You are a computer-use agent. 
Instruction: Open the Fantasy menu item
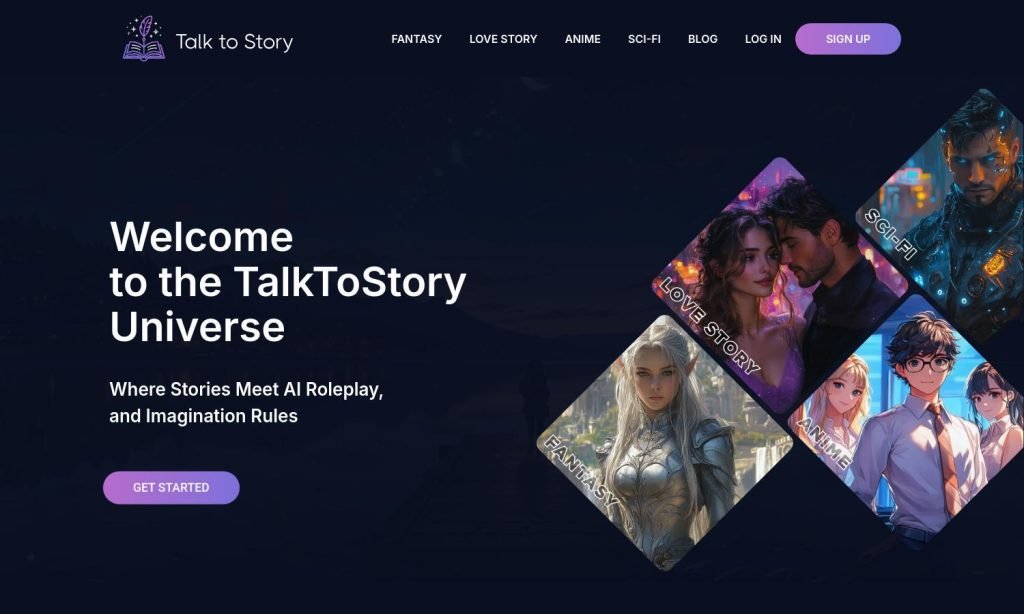417,39
